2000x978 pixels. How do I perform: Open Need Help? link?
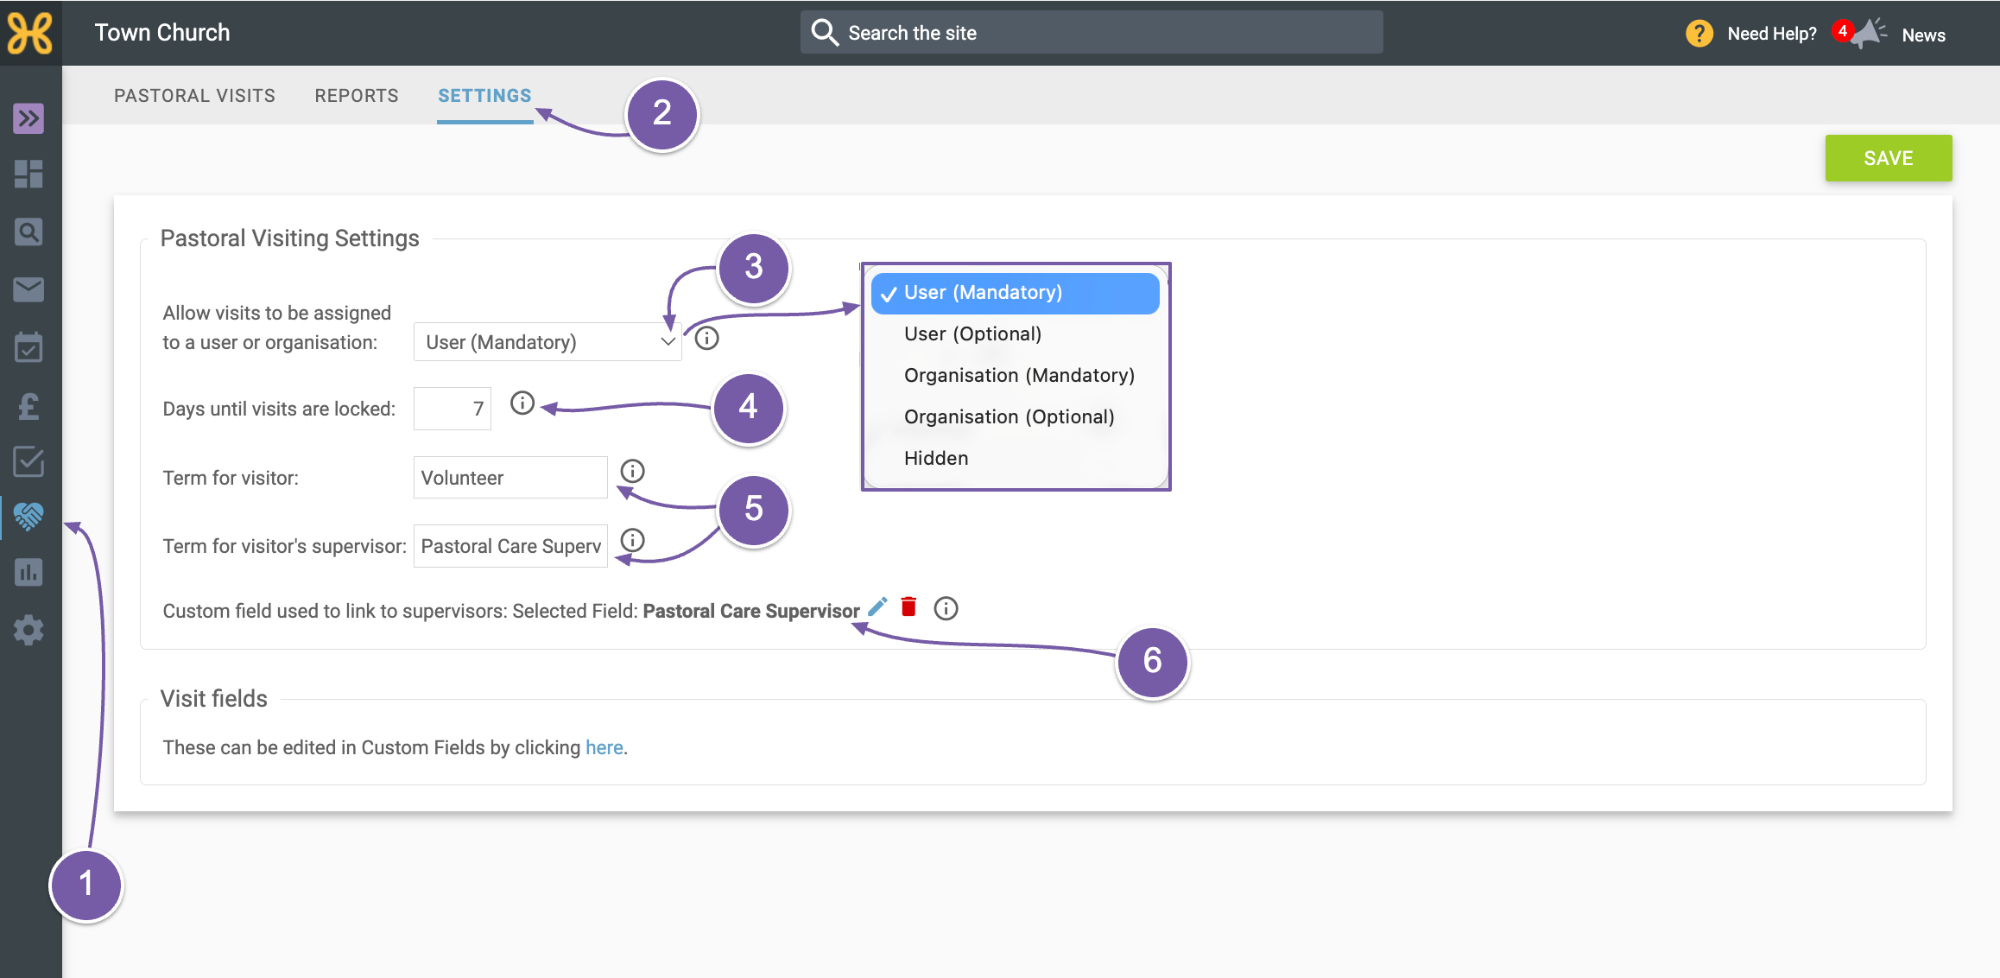click(x=1772, y=34)
